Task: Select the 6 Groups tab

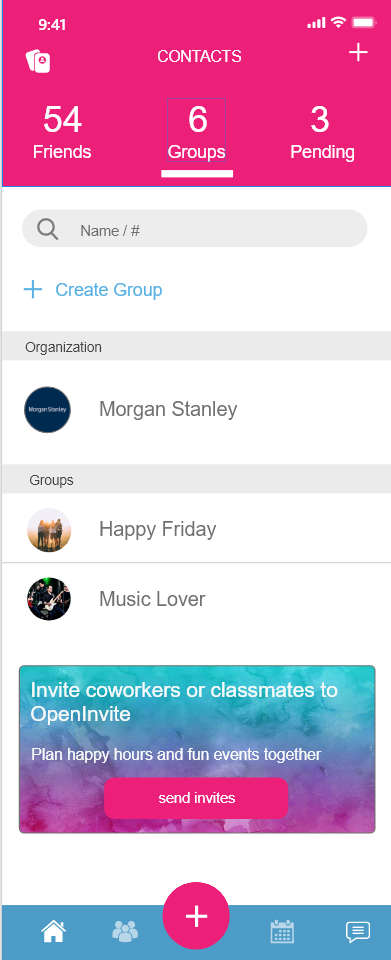Action: (x=196, y=132)
